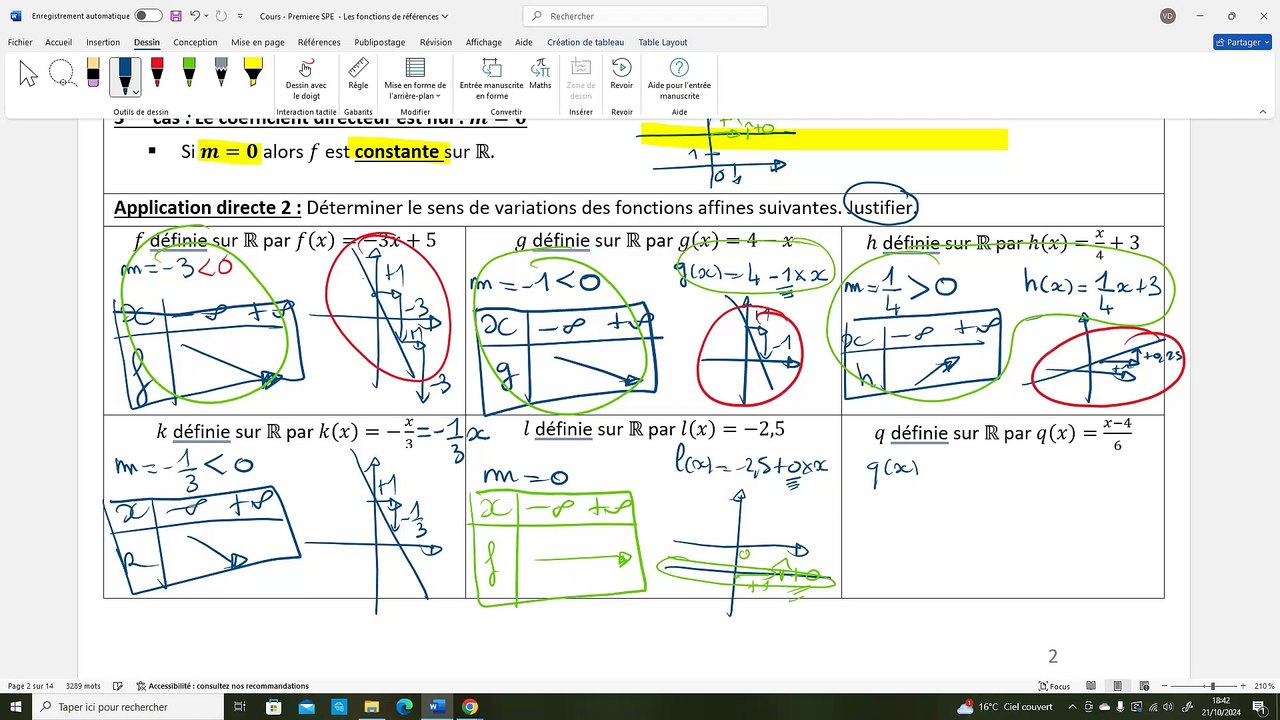Open the Partager share dropdown

[x=1241, y=42]
